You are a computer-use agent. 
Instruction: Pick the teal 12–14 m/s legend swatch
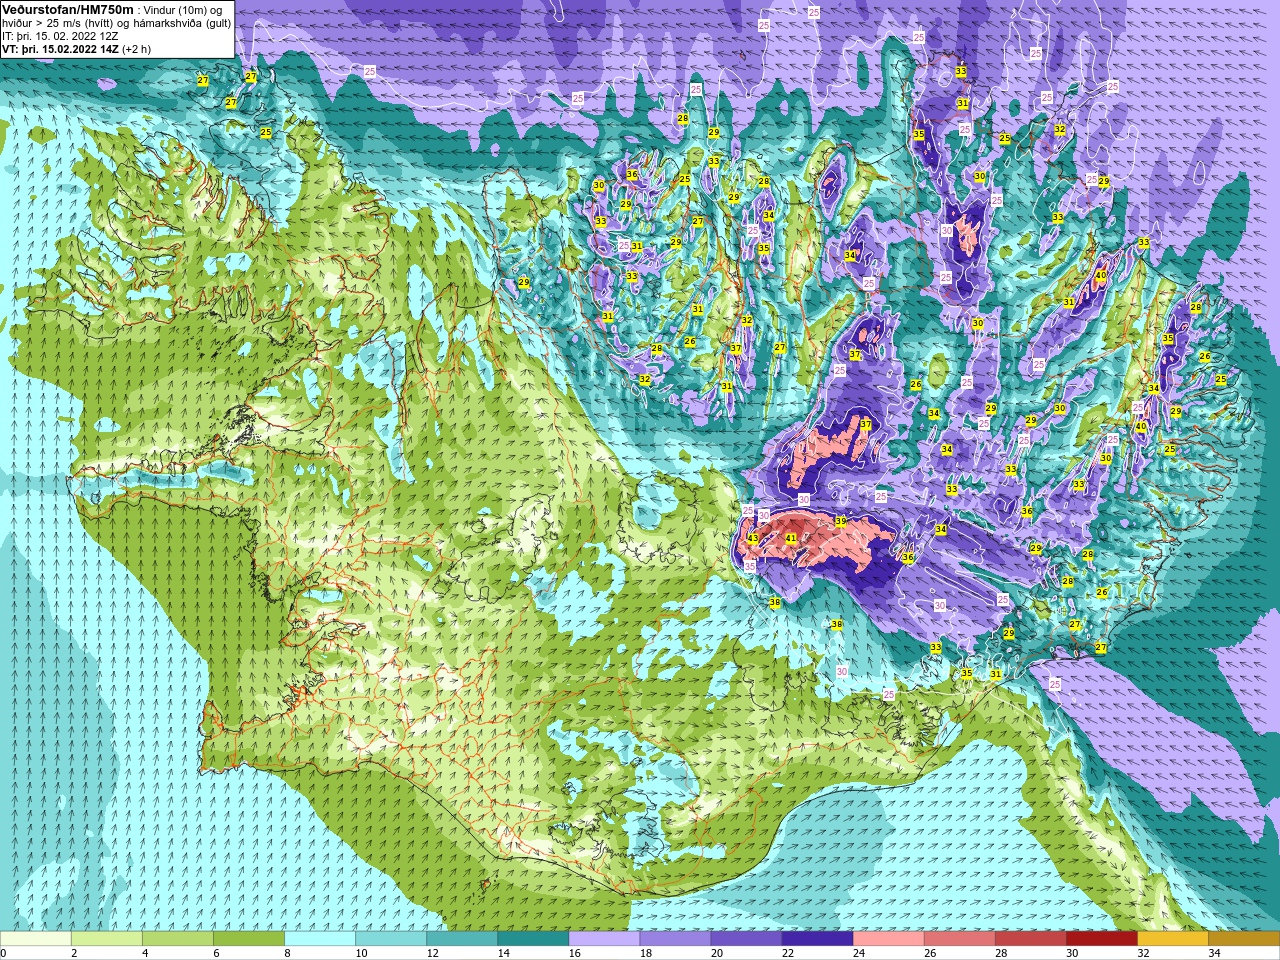pos(462,939)
